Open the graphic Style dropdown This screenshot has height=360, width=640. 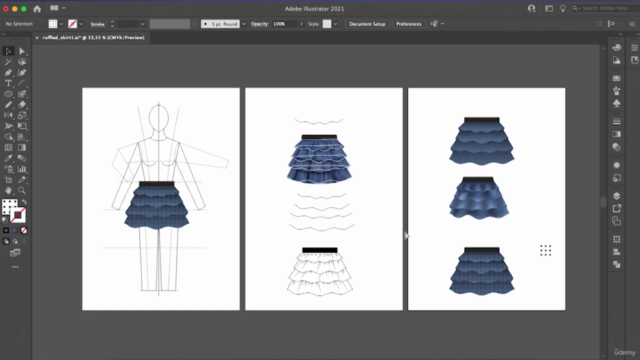click(336, 24)
